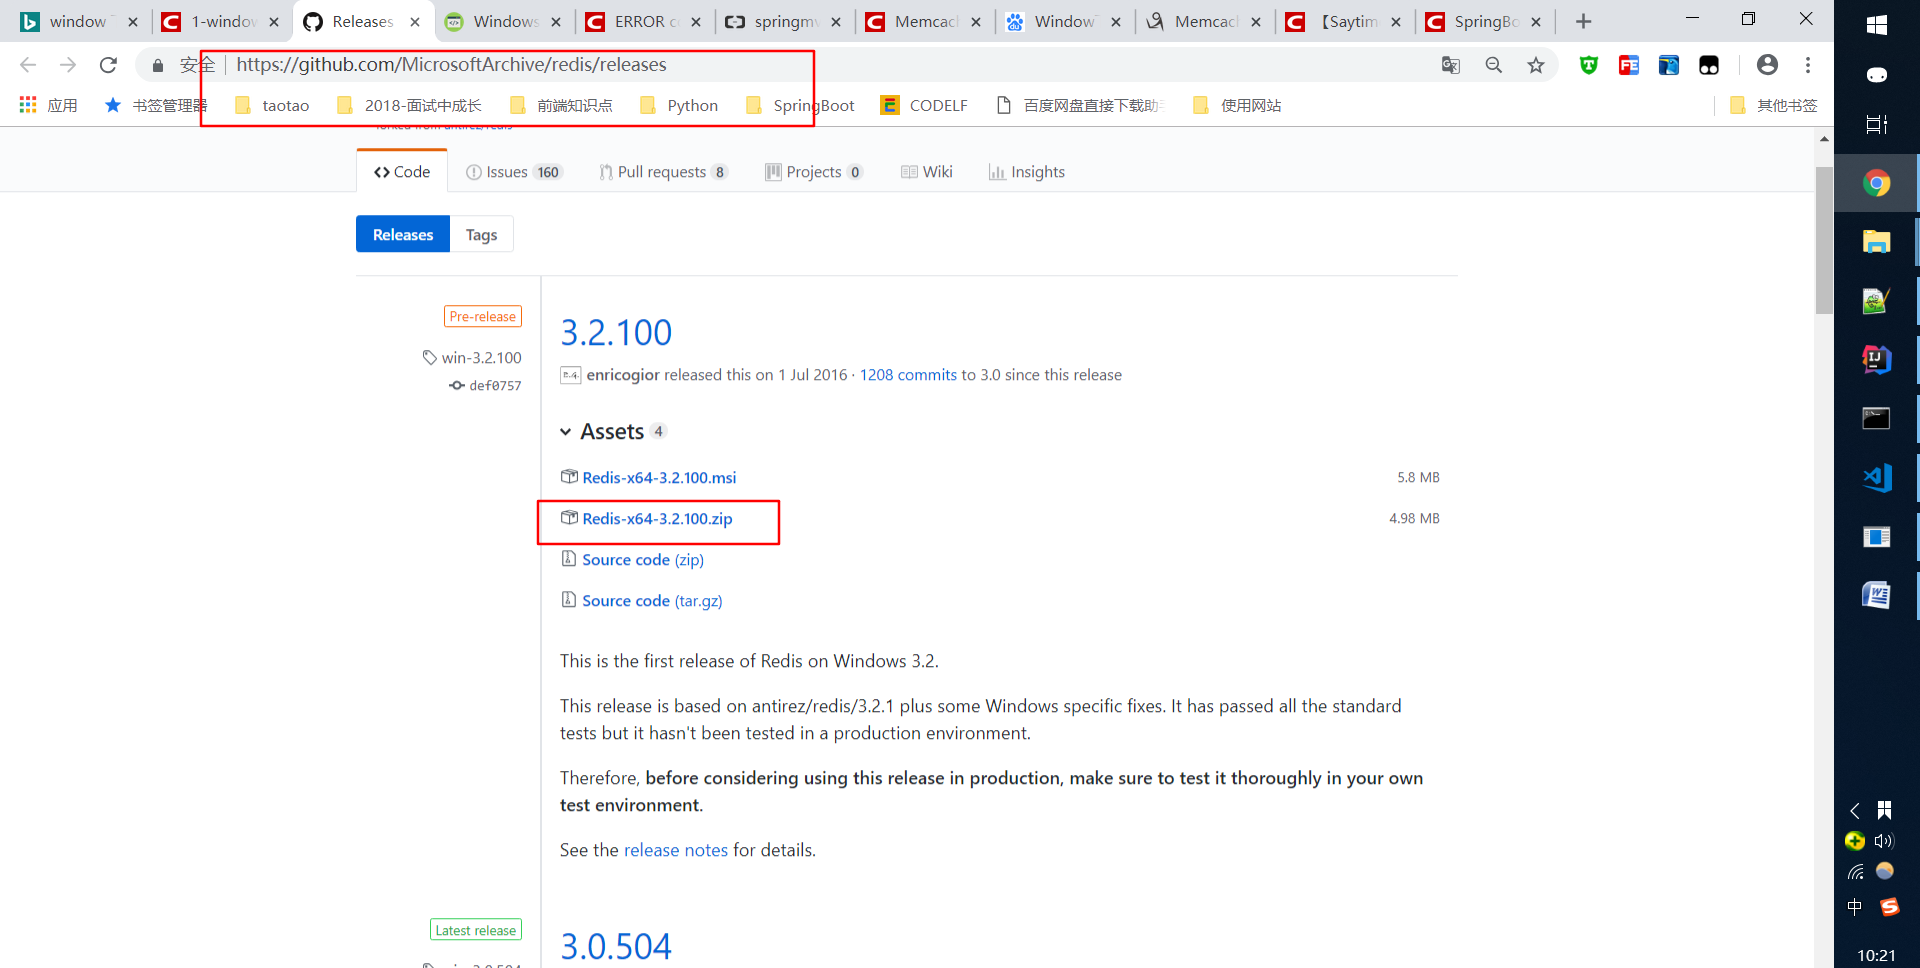Open the 使用网站 bookmark folder

point(1237,105)
